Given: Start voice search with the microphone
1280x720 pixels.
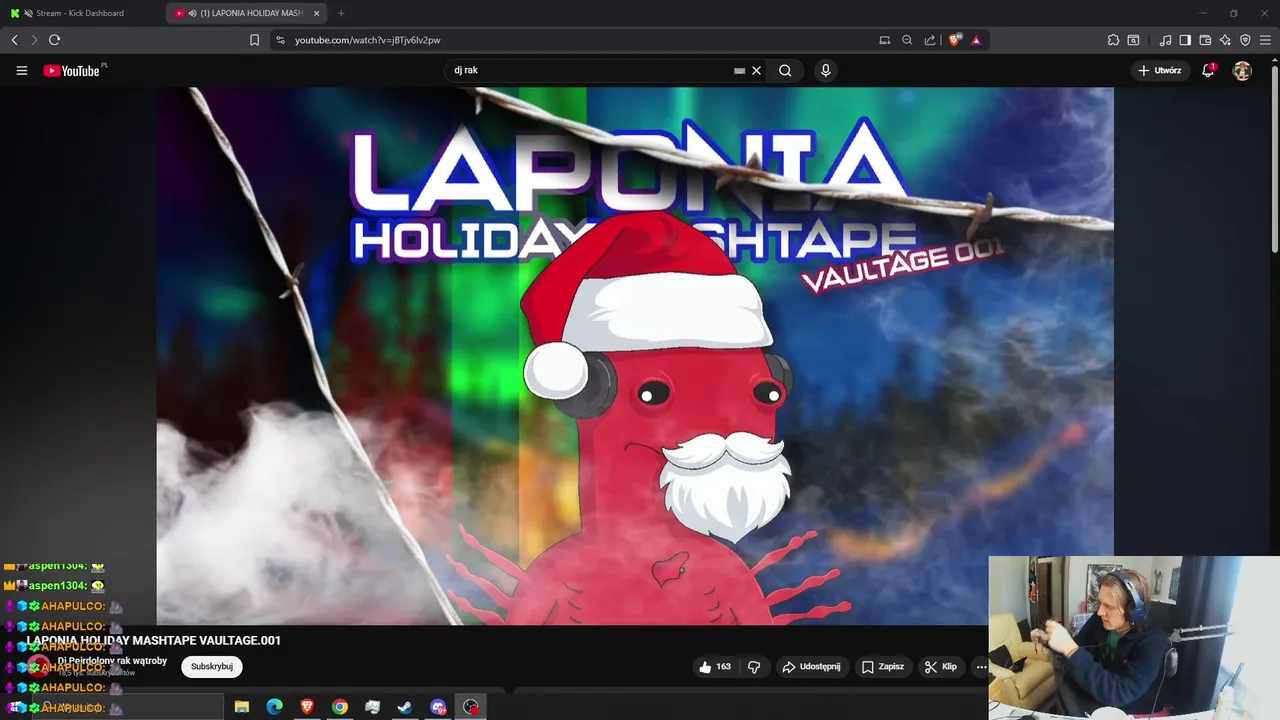Looking at the screenshot, I should (x=825, y=71).
